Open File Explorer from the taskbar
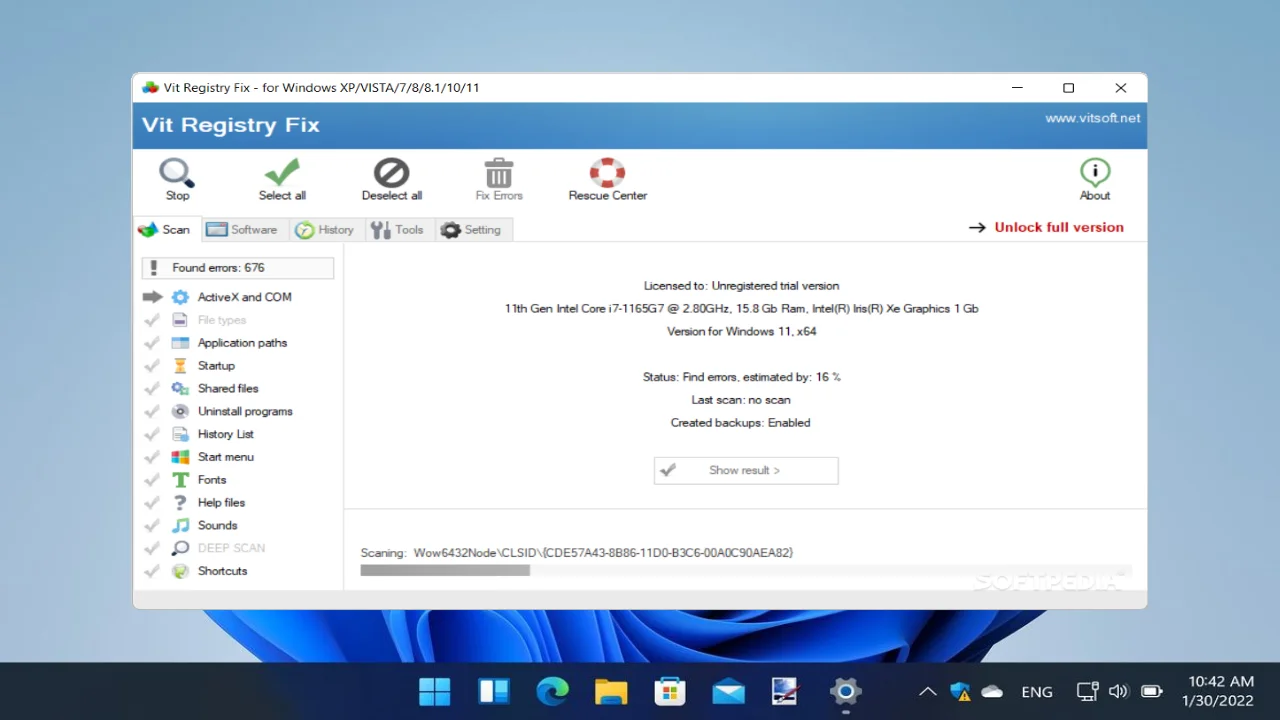Screen dimensions: 1280x720 pos(611,691)
